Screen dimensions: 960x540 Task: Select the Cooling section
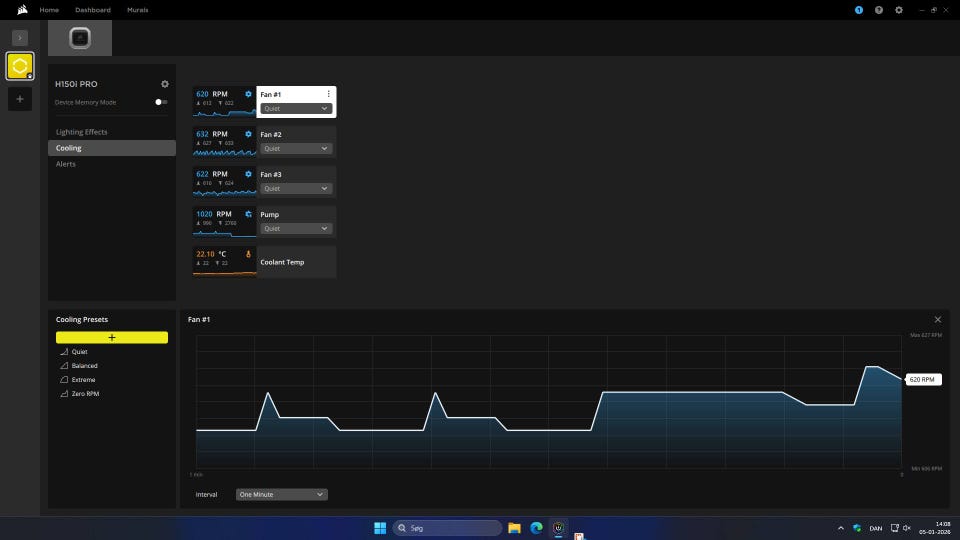coord(112,148)
